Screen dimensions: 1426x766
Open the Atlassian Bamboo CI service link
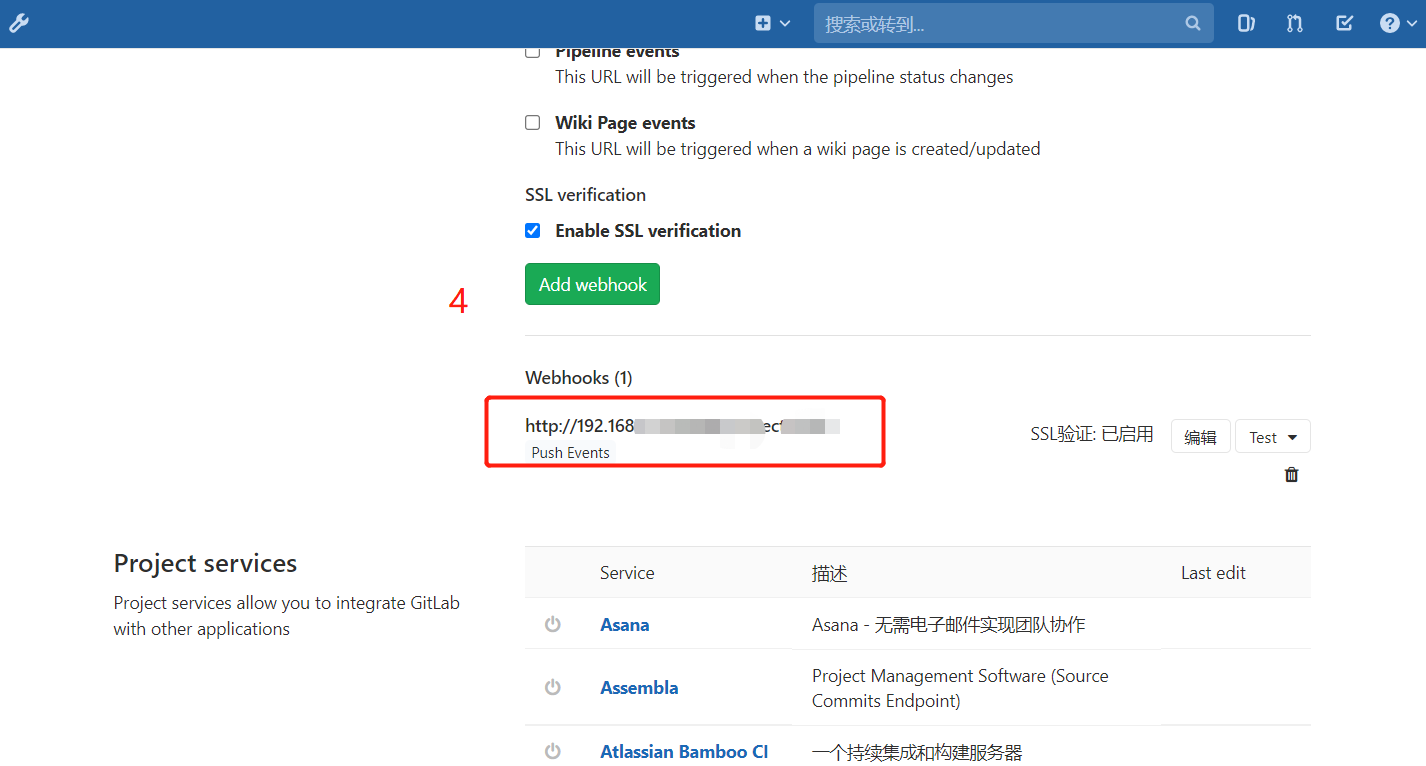684,752
